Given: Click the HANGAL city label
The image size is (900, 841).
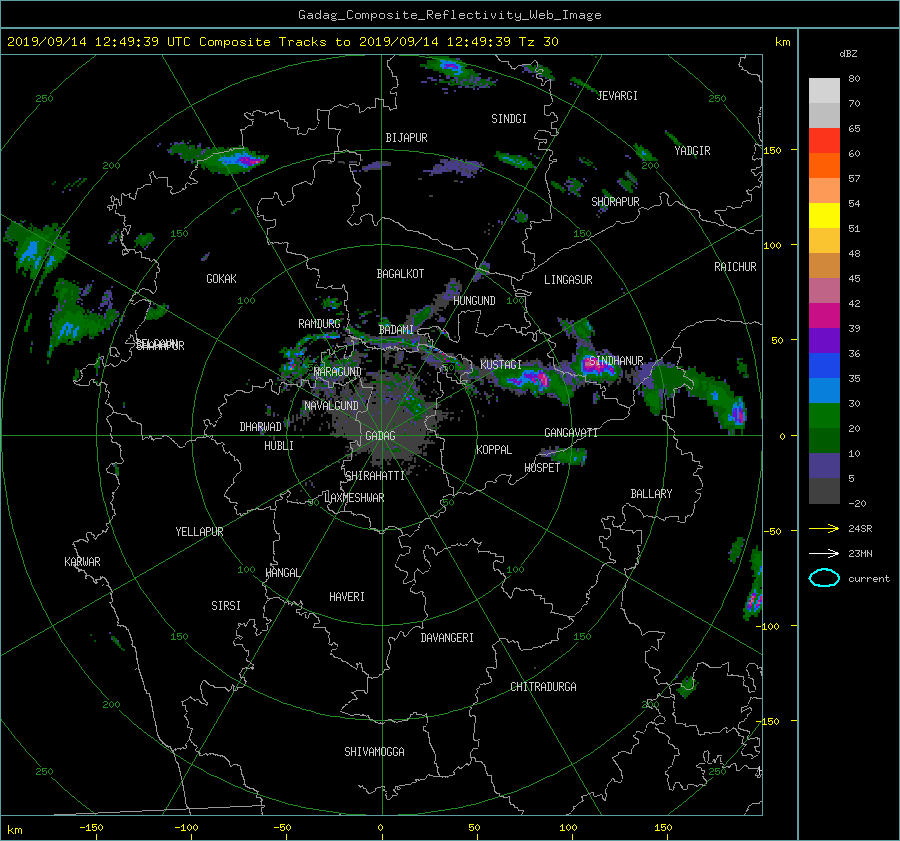Looking at the screenshot, I should click(282, 573).
